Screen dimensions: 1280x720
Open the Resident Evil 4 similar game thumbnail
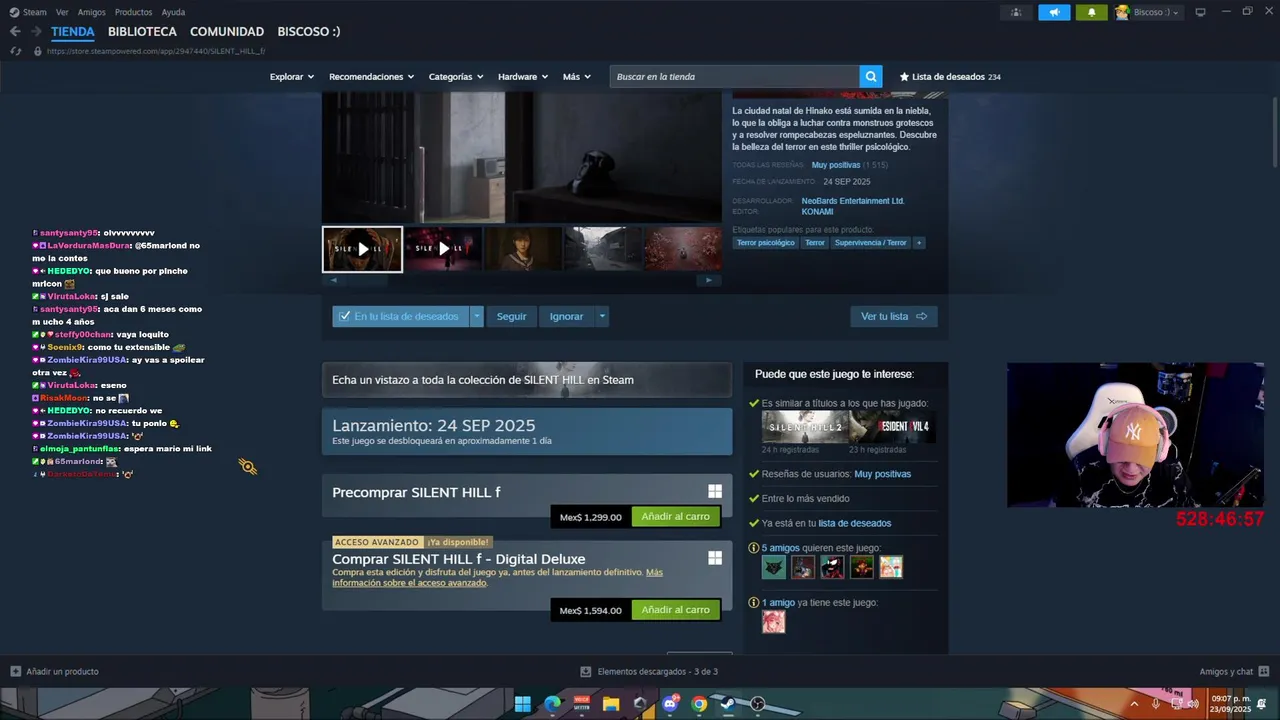click(893, 426)
